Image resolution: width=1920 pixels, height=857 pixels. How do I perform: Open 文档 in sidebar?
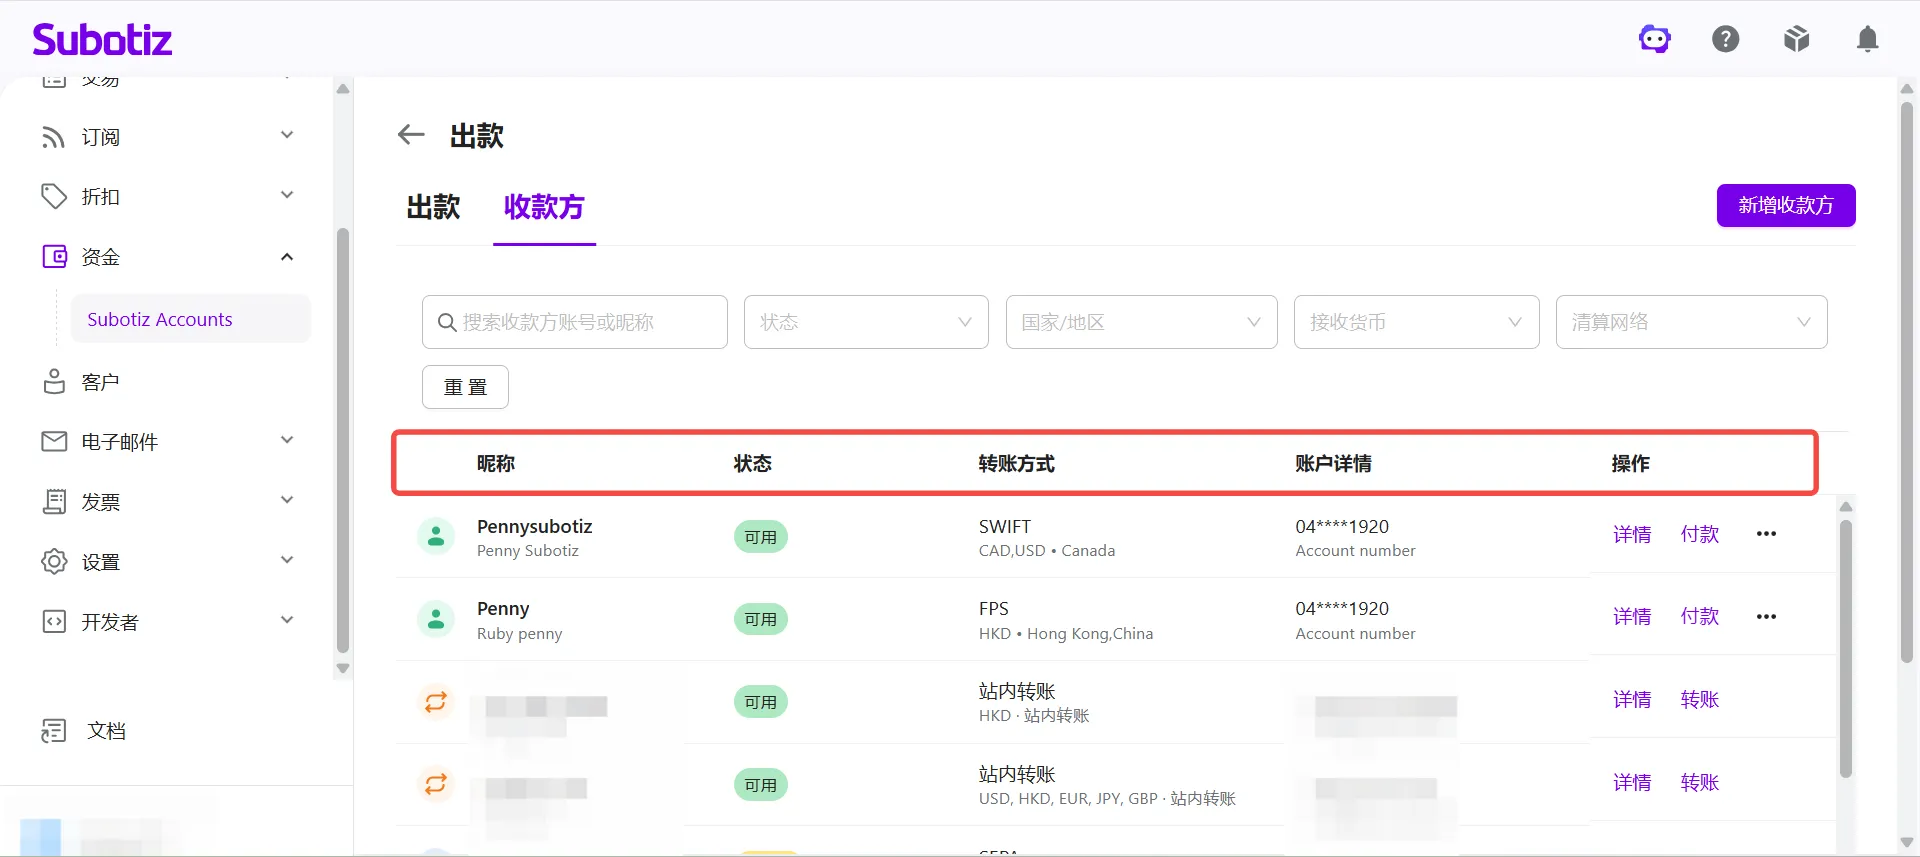[x=106, y=731]
